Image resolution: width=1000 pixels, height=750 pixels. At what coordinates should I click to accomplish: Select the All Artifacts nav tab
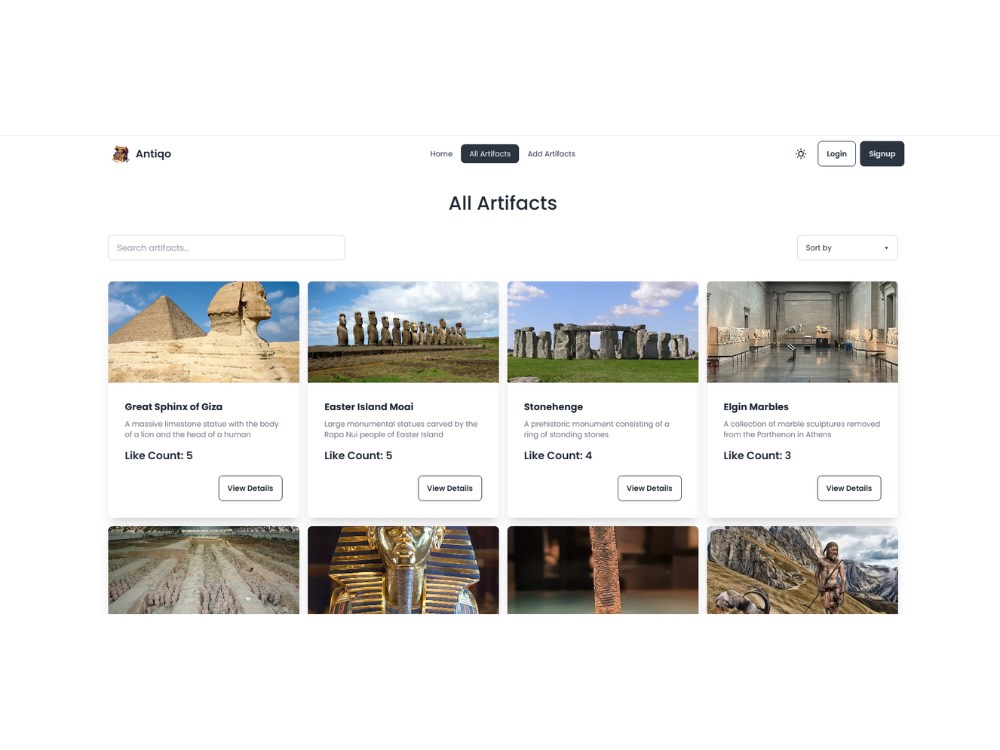[490, 154]
